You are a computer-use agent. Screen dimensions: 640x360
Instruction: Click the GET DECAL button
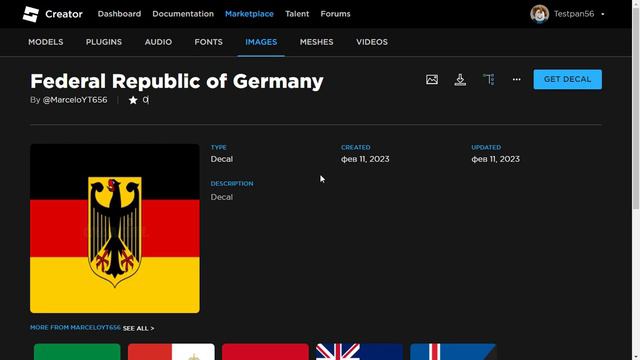pos(567,79)
